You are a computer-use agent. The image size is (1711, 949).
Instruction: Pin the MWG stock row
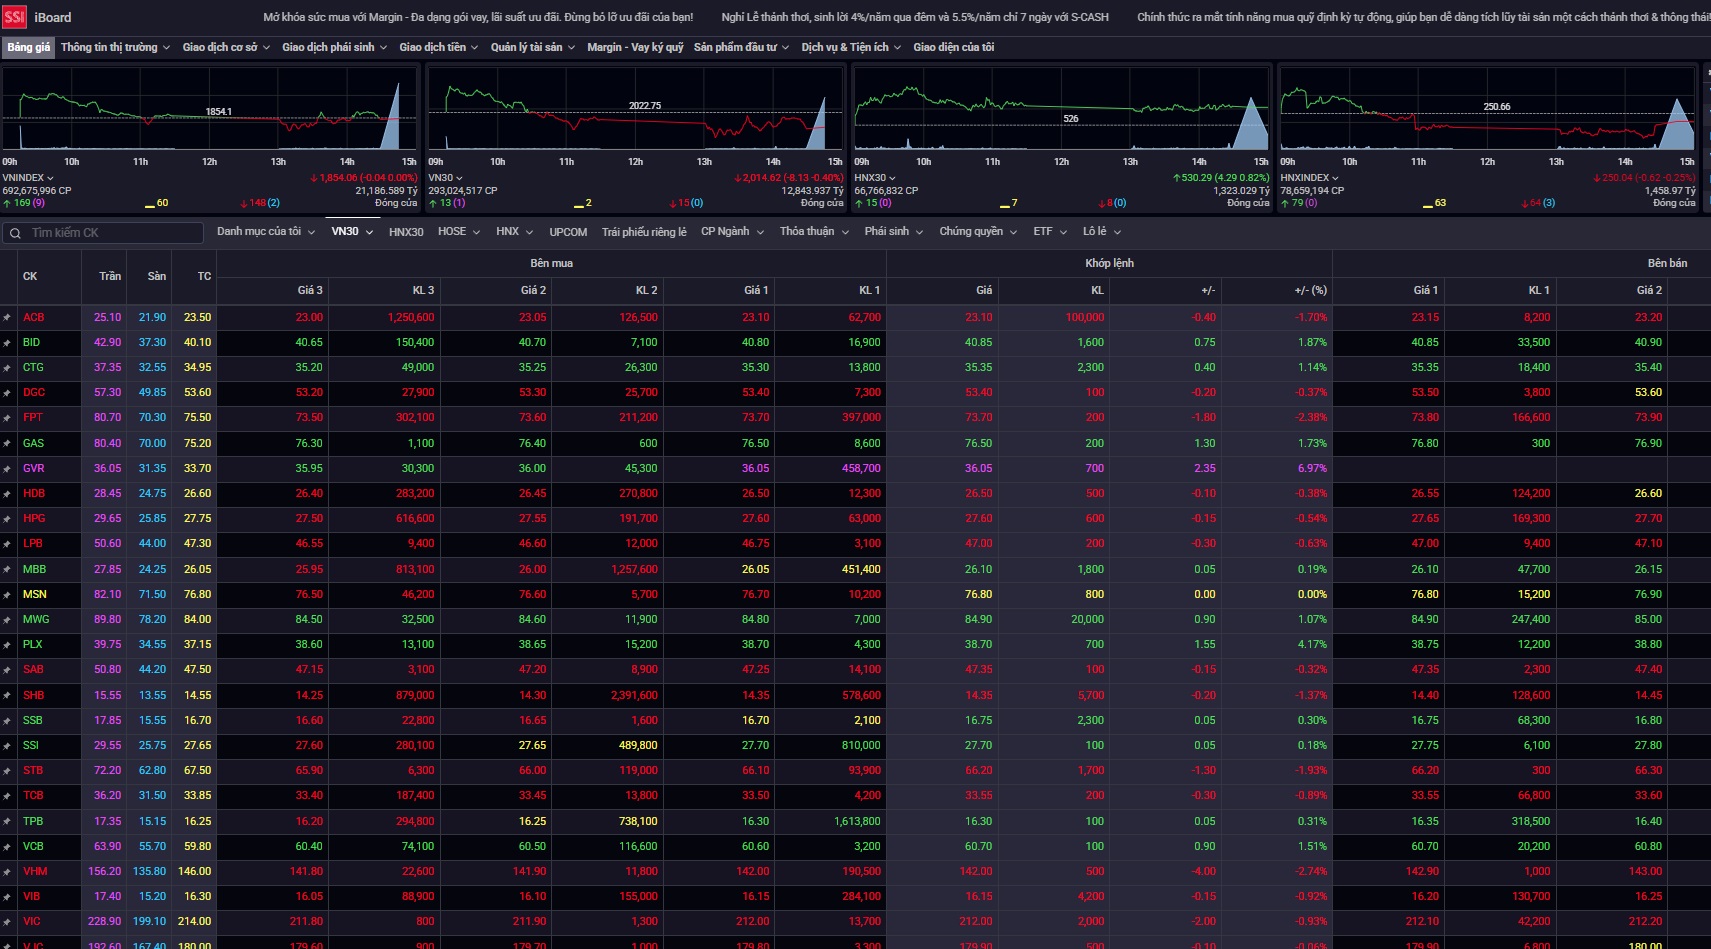click(x=7, y=620)
